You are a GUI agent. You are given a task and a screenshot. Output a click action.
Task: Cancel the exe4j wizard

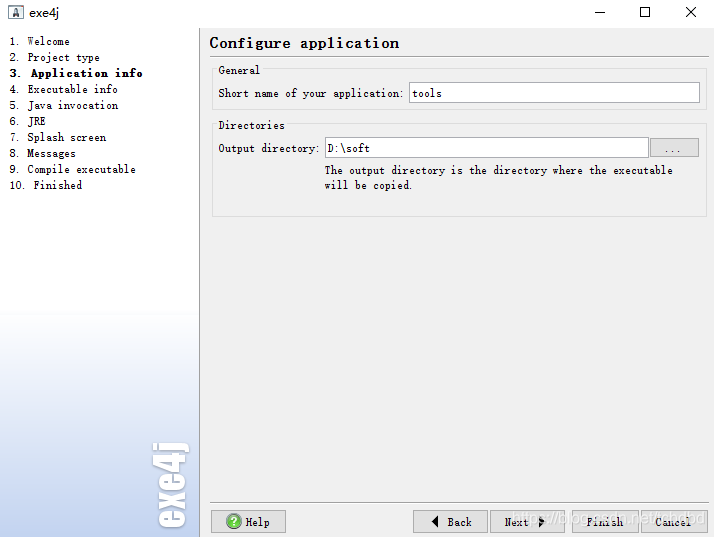[673, 522]
